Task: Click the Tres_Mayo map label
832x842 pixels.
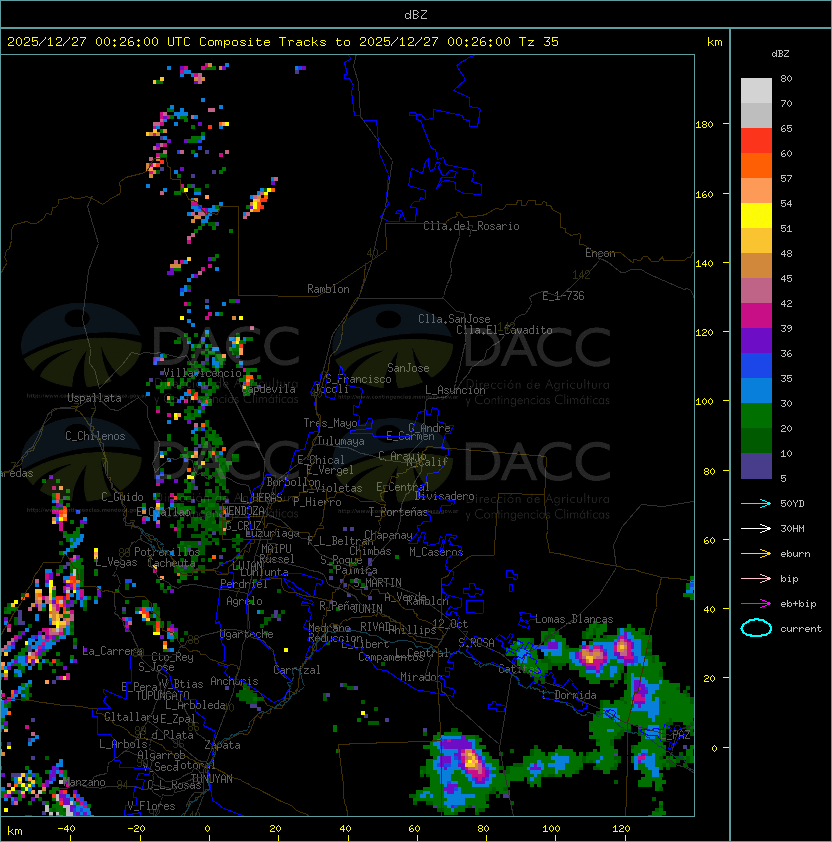Action: click(x=330, y=423)
